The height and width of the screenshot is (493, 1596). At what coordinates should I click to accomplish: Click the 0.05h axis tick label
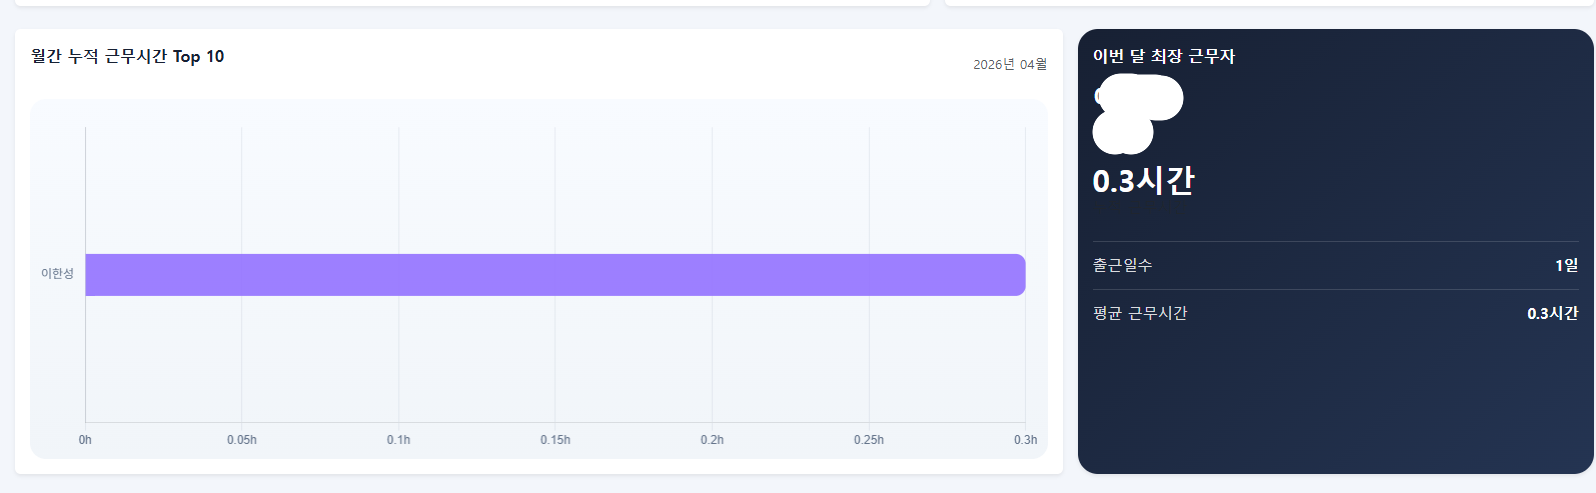pos(242,440)
